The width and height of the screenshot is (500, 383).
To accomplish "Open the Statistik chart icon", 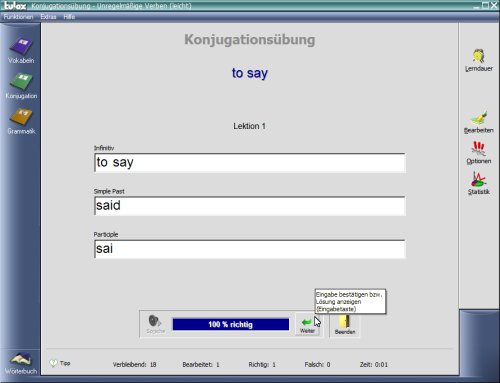I will (x=479, y=183).
